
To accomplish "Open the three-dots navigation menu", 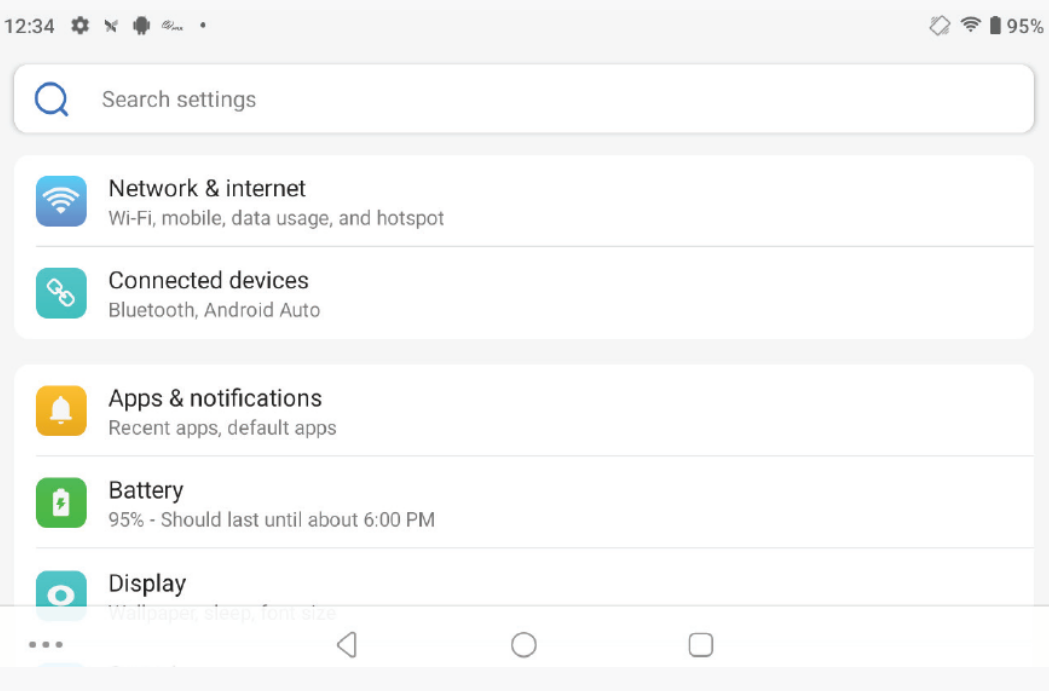I will (x=46, y=645).
